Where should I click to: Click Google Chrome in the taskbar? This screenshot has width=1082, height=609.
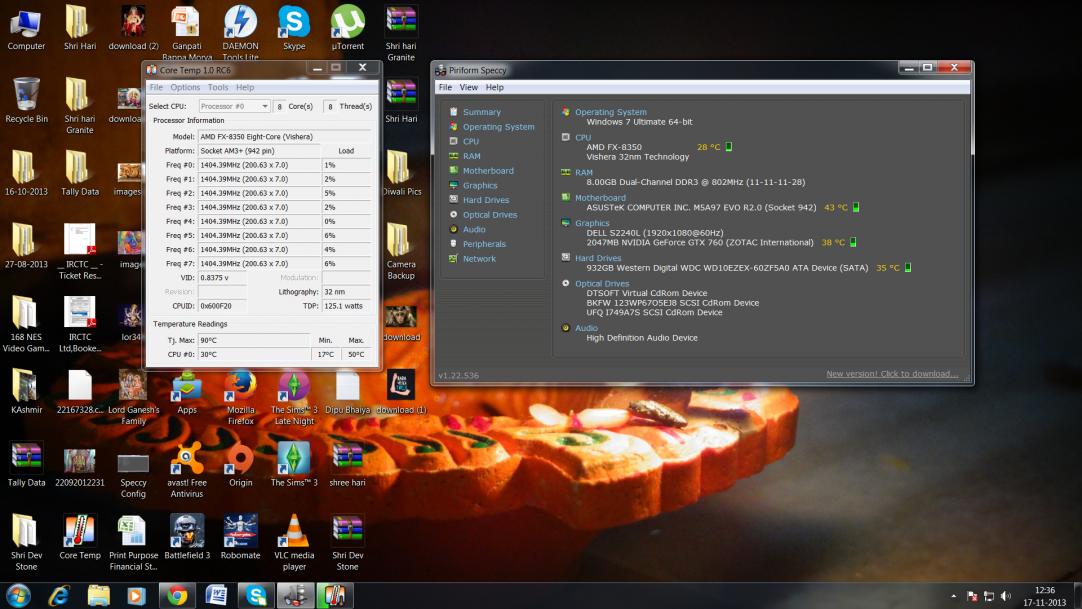(177, 595)
